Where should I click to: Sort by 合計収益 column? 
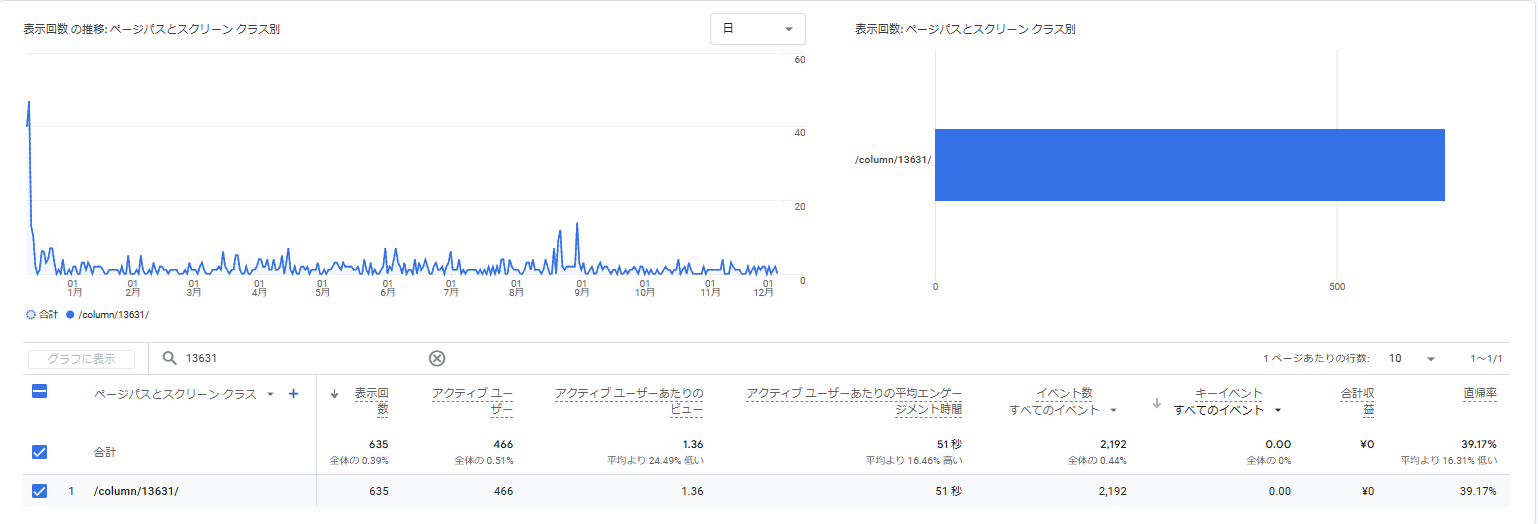(x=1358, y=401)
